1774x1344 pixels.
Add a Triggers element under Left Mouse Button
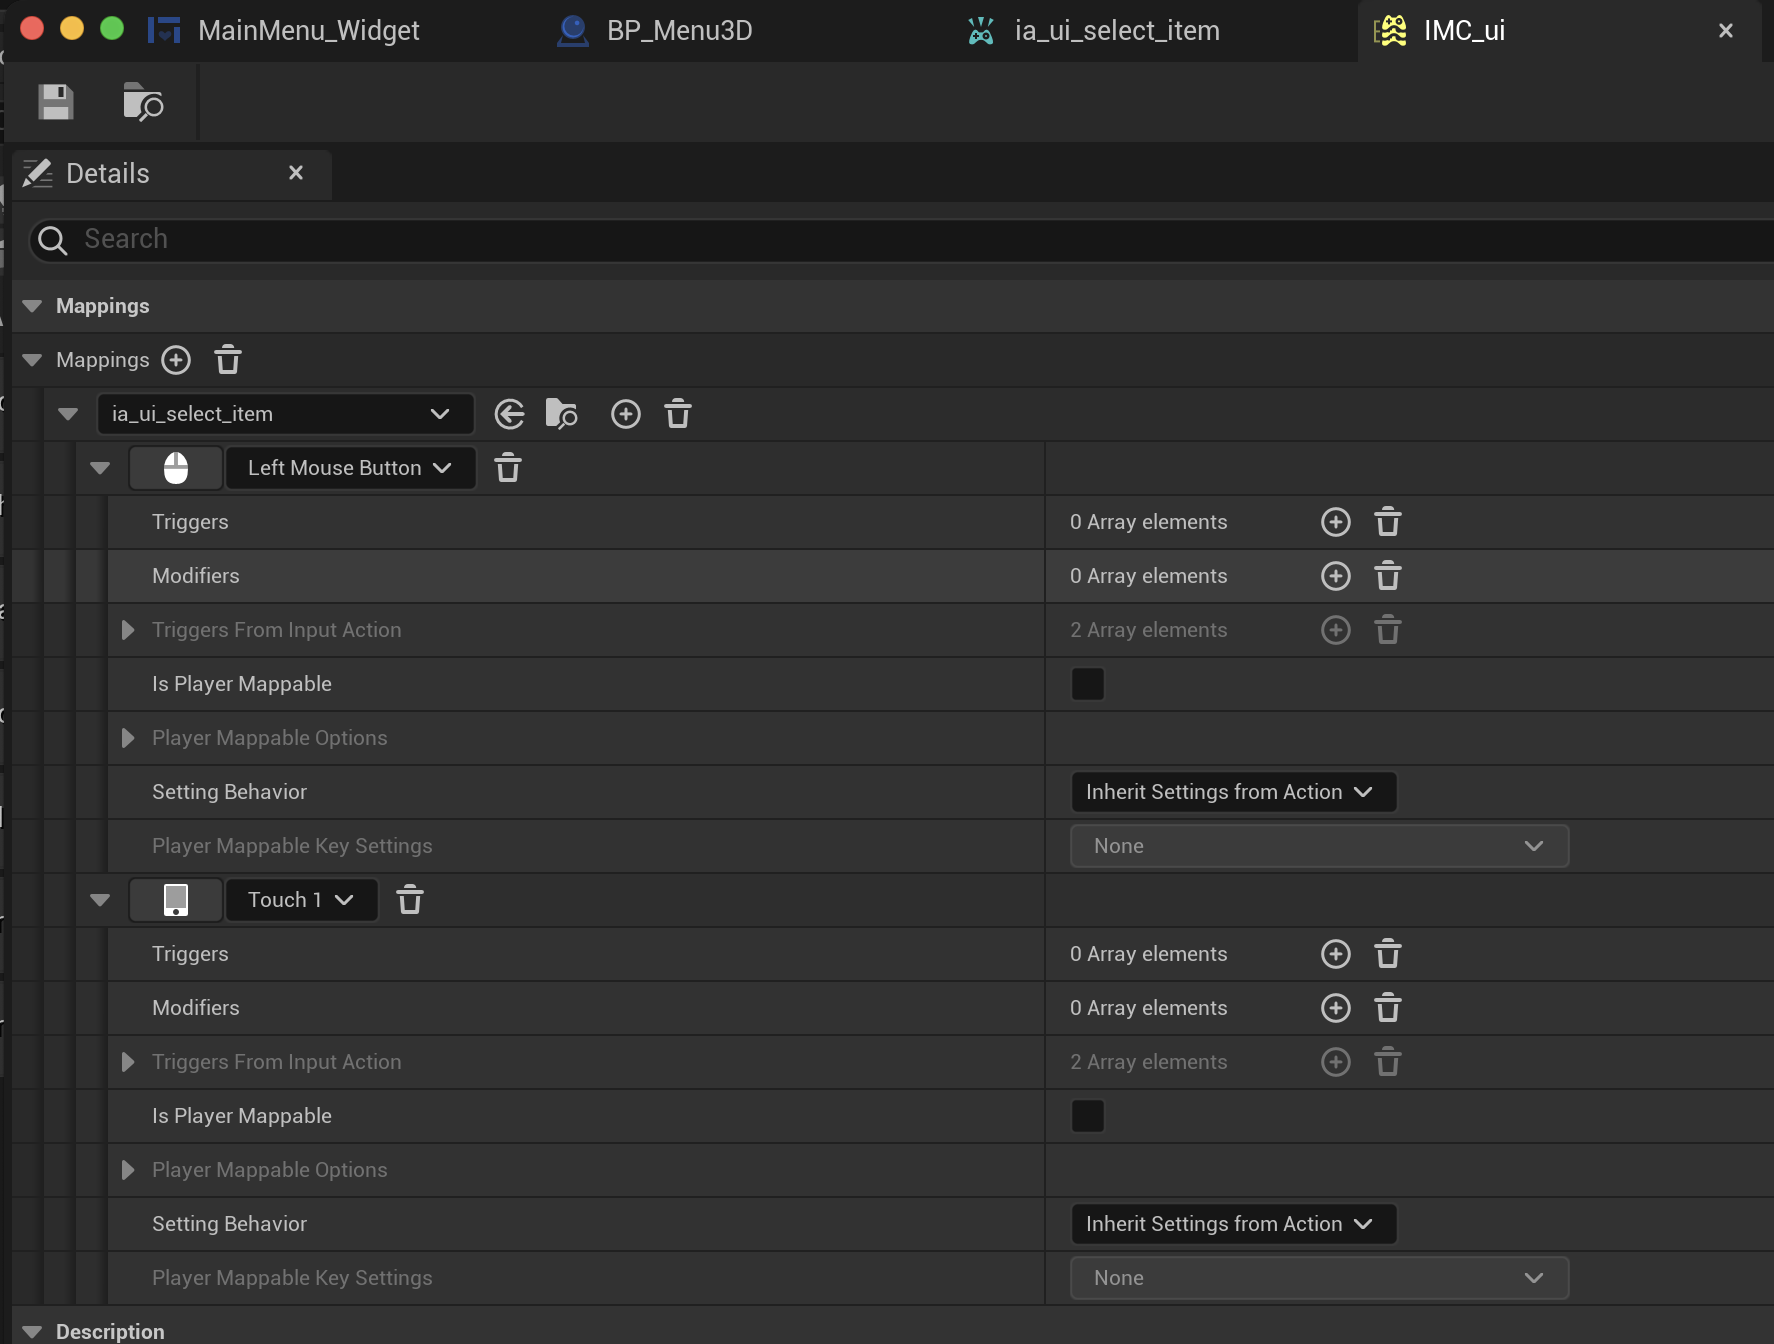1336,522
